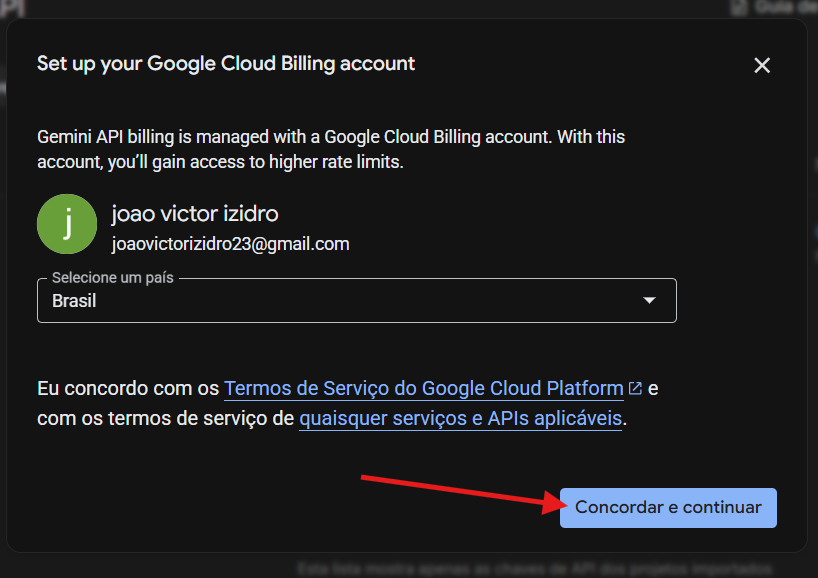This screenshot has height=578, width=818.
Task: Expand the country list using the caret arrow
Action: point(649,300)
